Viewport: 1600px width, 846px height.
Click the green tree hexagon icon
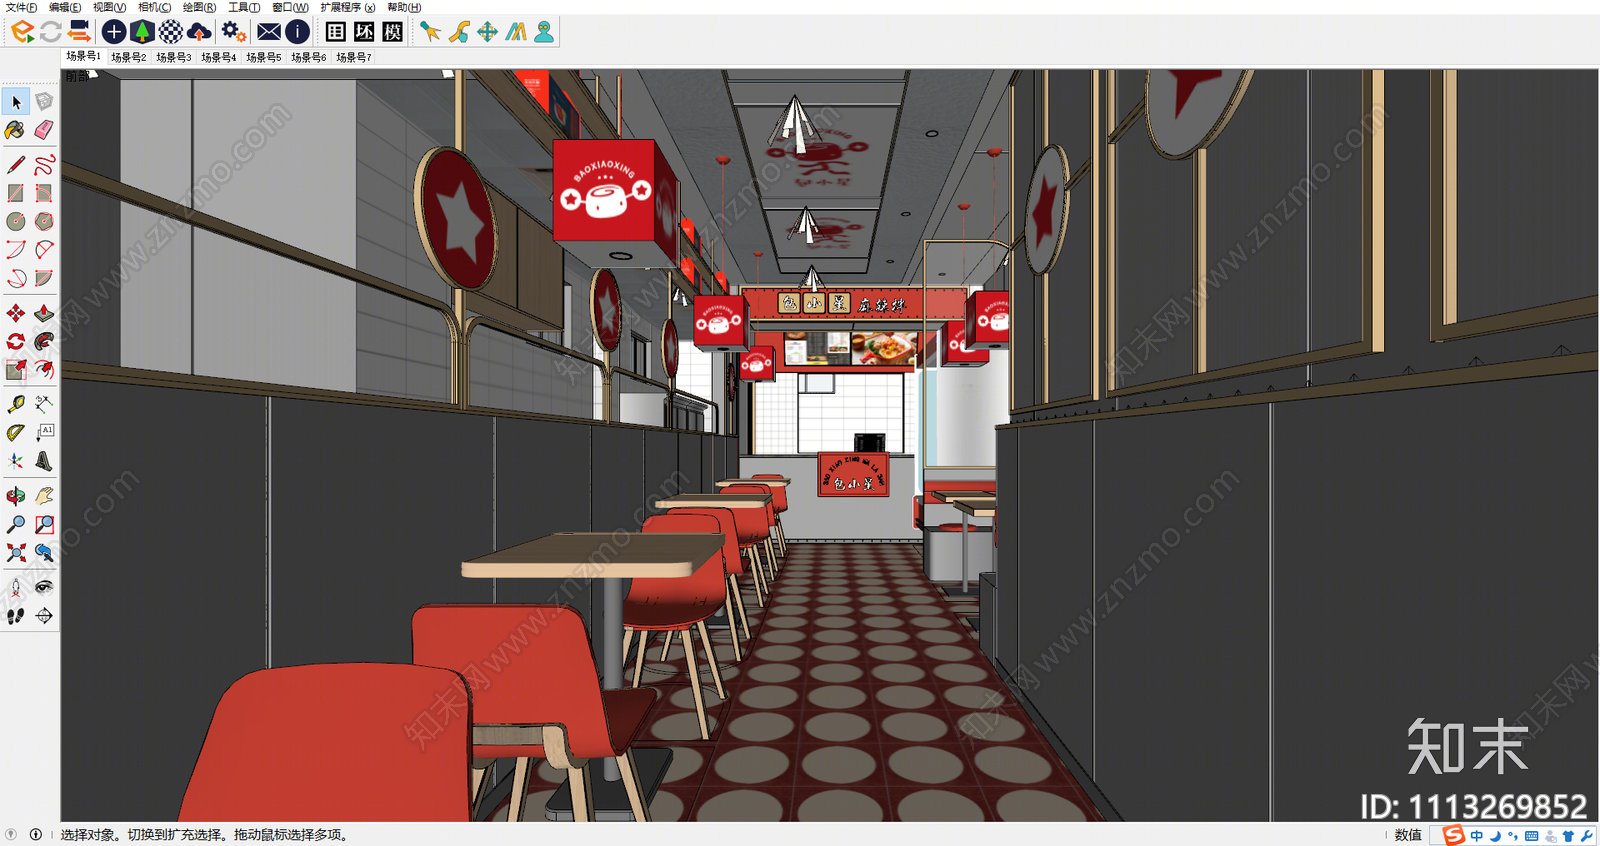[x=142, y=32]
